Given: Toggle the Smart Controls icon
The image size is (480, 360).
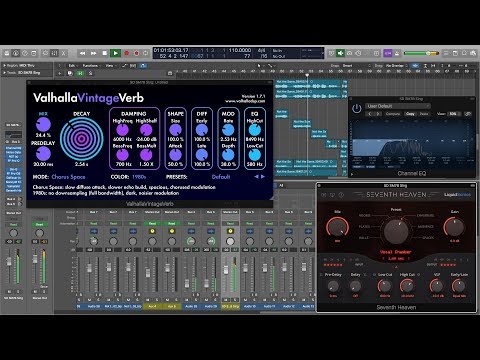Looking at the screenshot, I should point(45,53).
